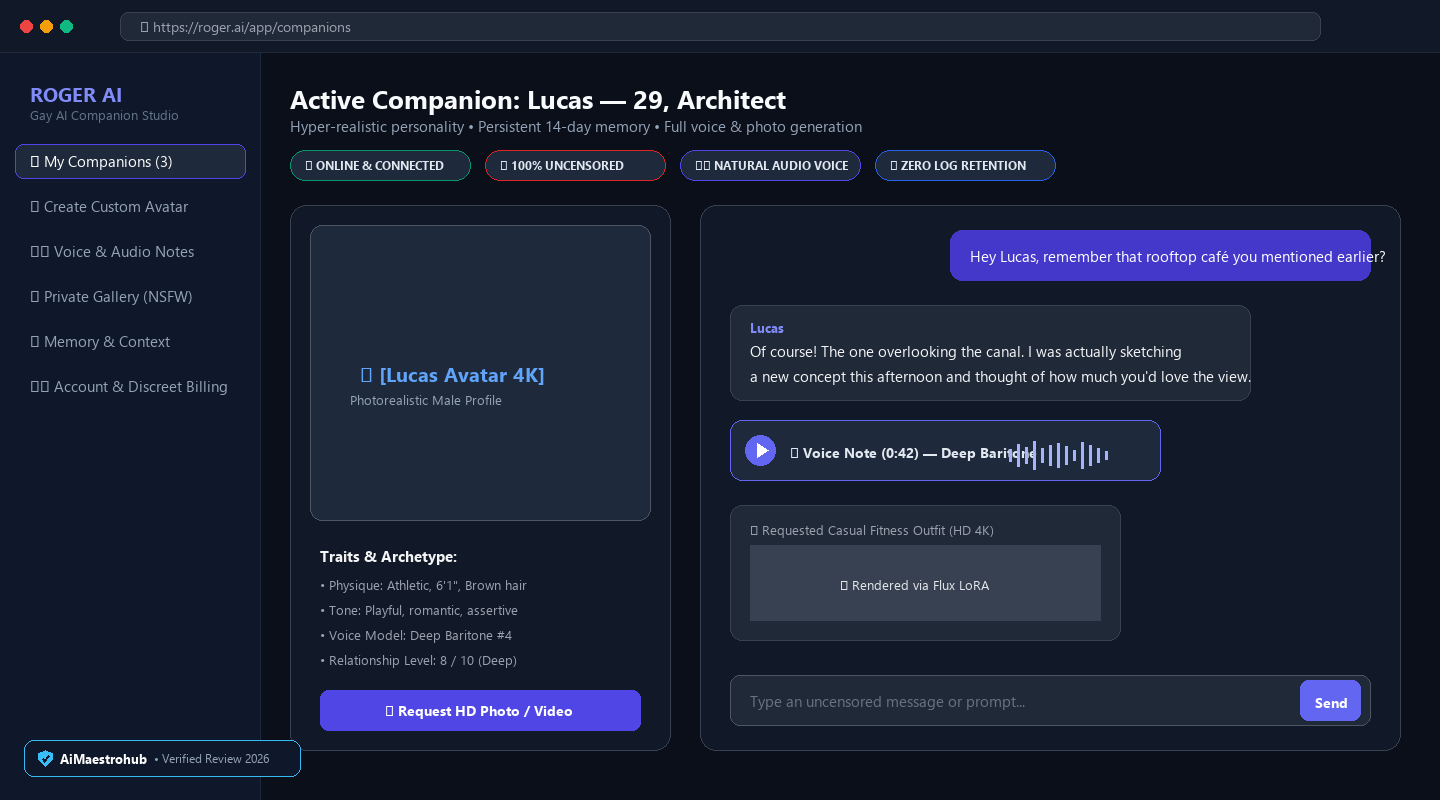
Task: Click Lucas's name in reply bubble
Action: [767, 328]
